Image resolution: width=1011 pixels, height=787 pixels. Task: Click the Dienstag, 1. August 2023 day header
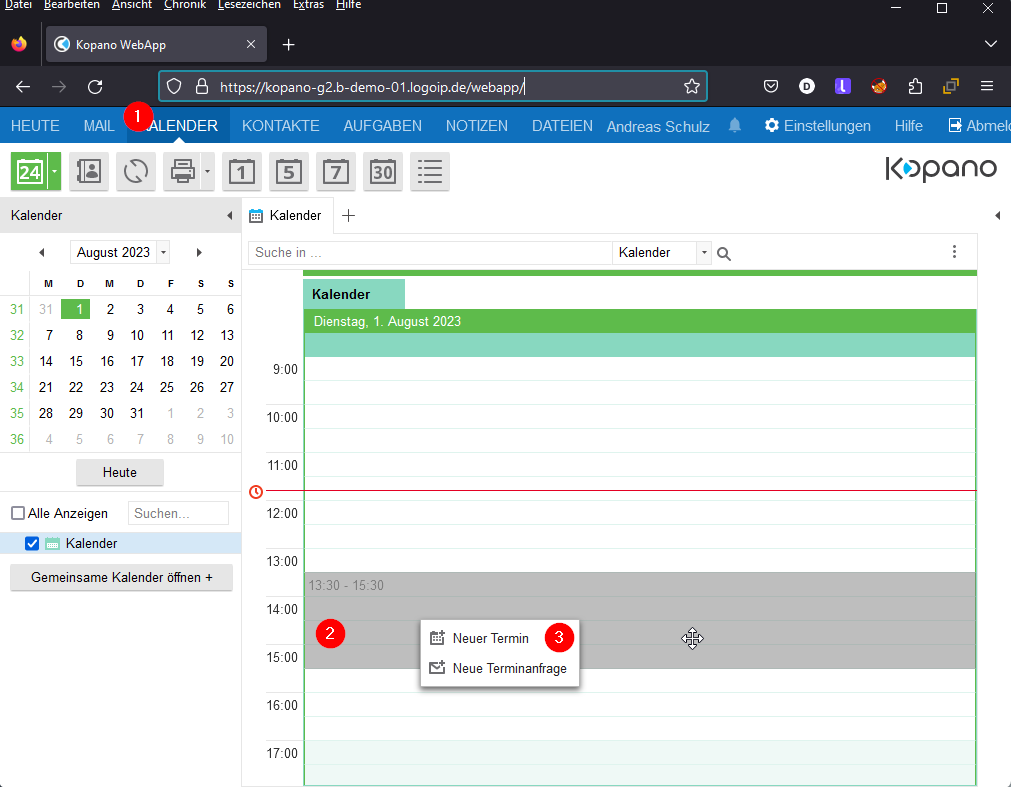click(x=640, y=321)
